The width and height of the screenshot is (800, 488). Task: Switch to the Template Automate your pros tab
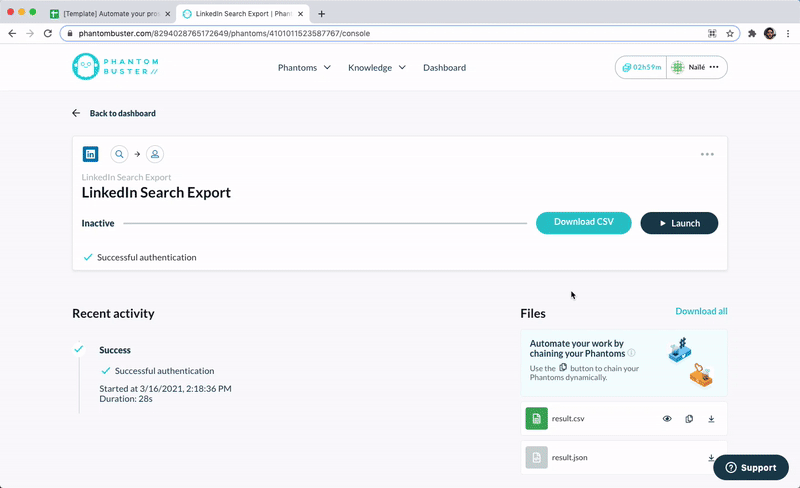coord(110,14)
